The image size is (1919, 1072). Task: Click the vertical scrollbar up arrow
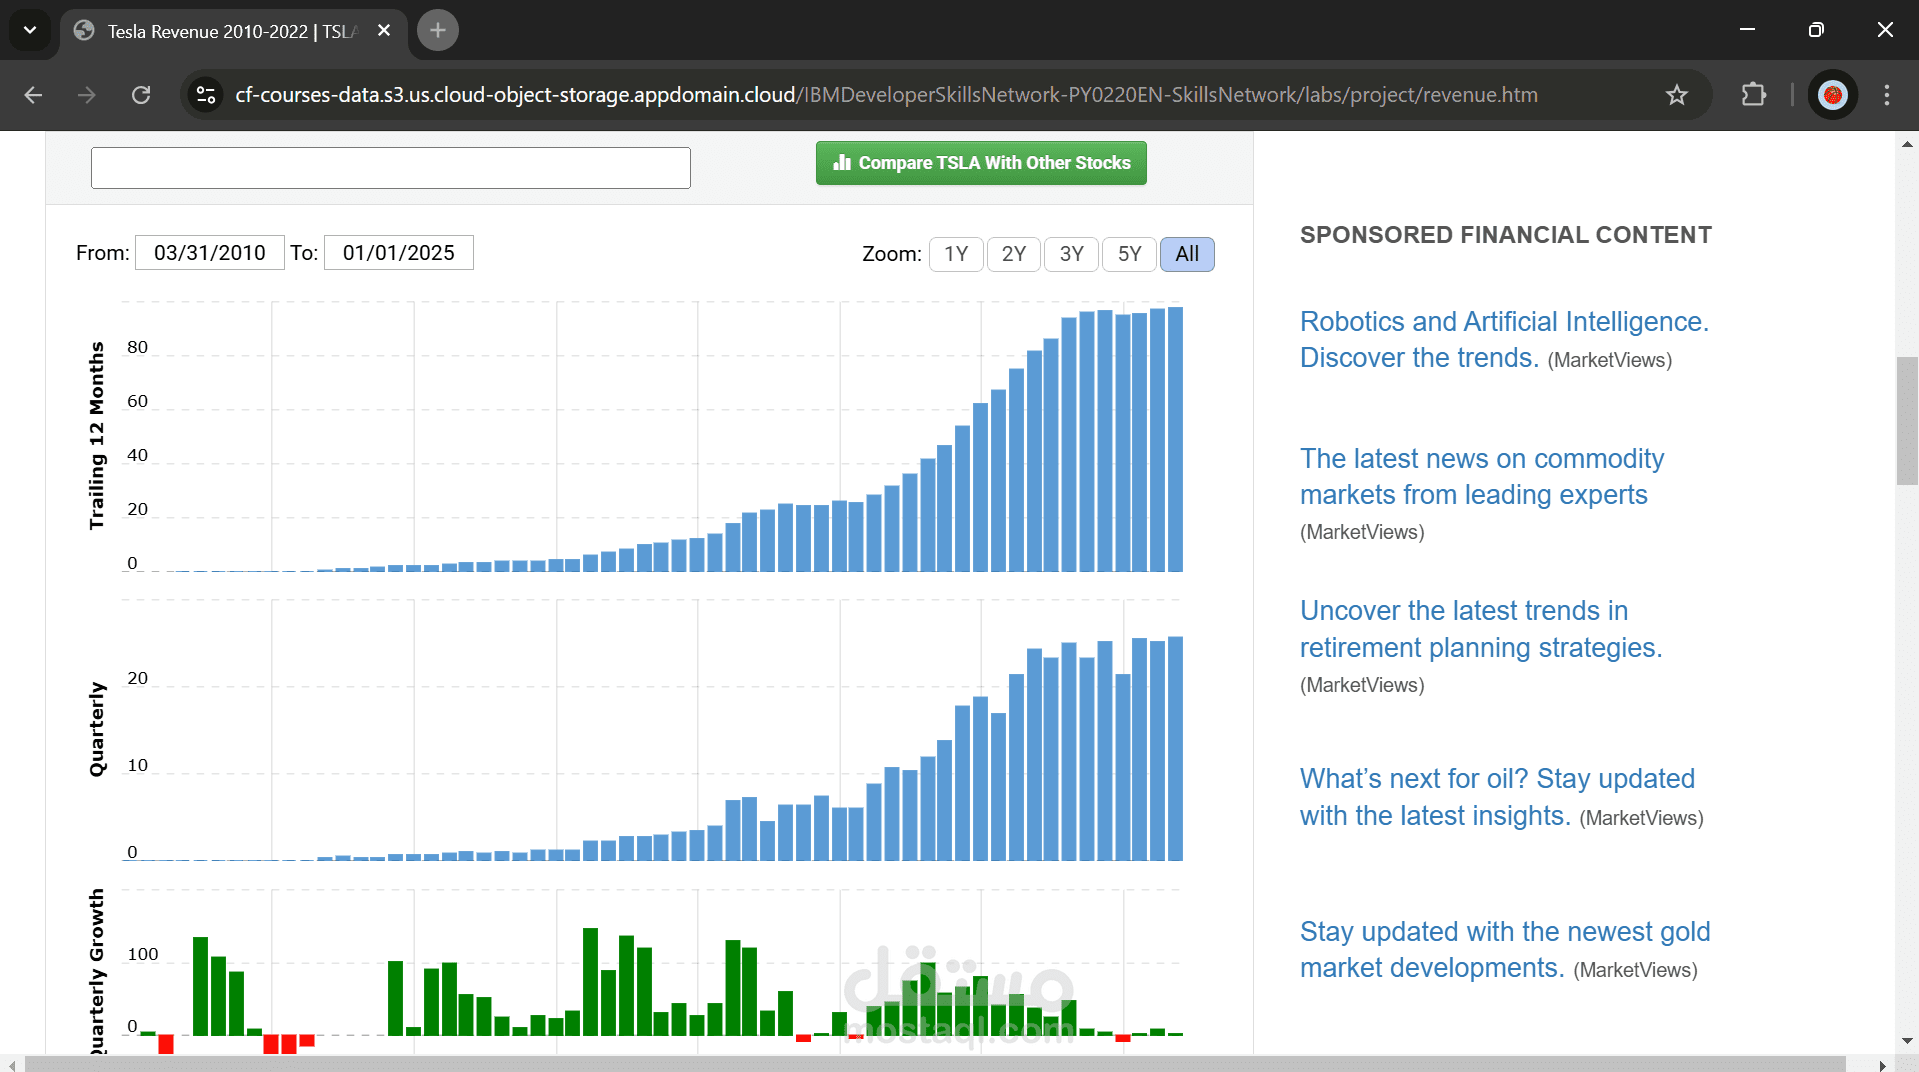[x=1907, y=144]
